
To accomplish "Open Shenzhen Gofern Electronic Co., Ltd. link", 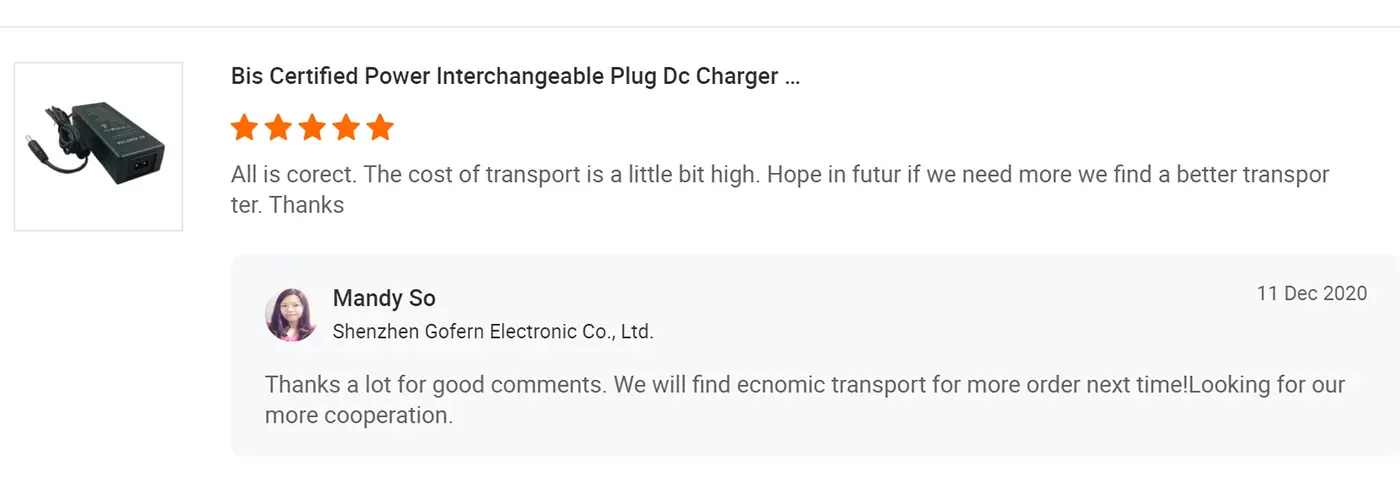I will click(x=493, y=332).
